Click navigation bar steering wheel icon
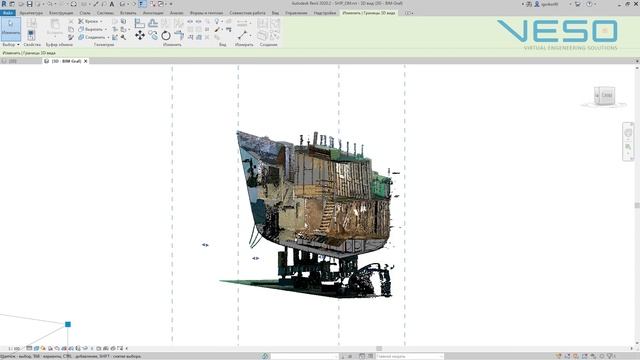 628,133
